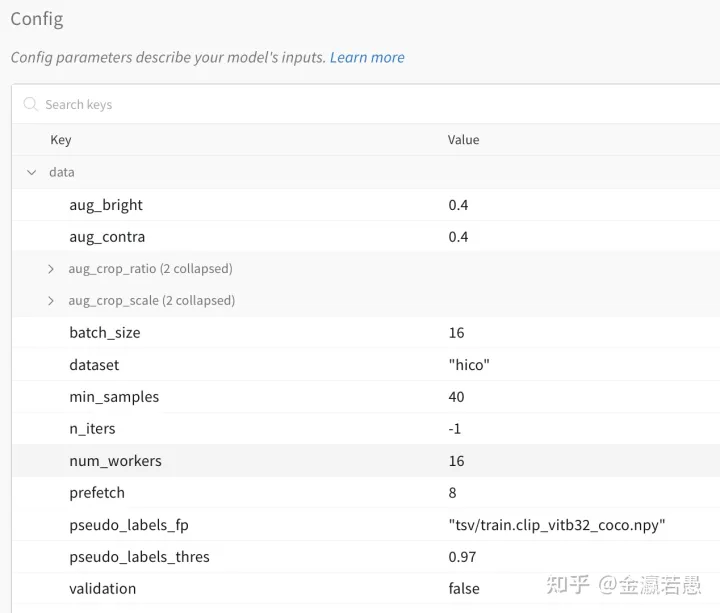Expand the aug_crop_scale collapsed row
Image resolution: width=720 pixels, height=613 pixels.
[x=51, y=301]
